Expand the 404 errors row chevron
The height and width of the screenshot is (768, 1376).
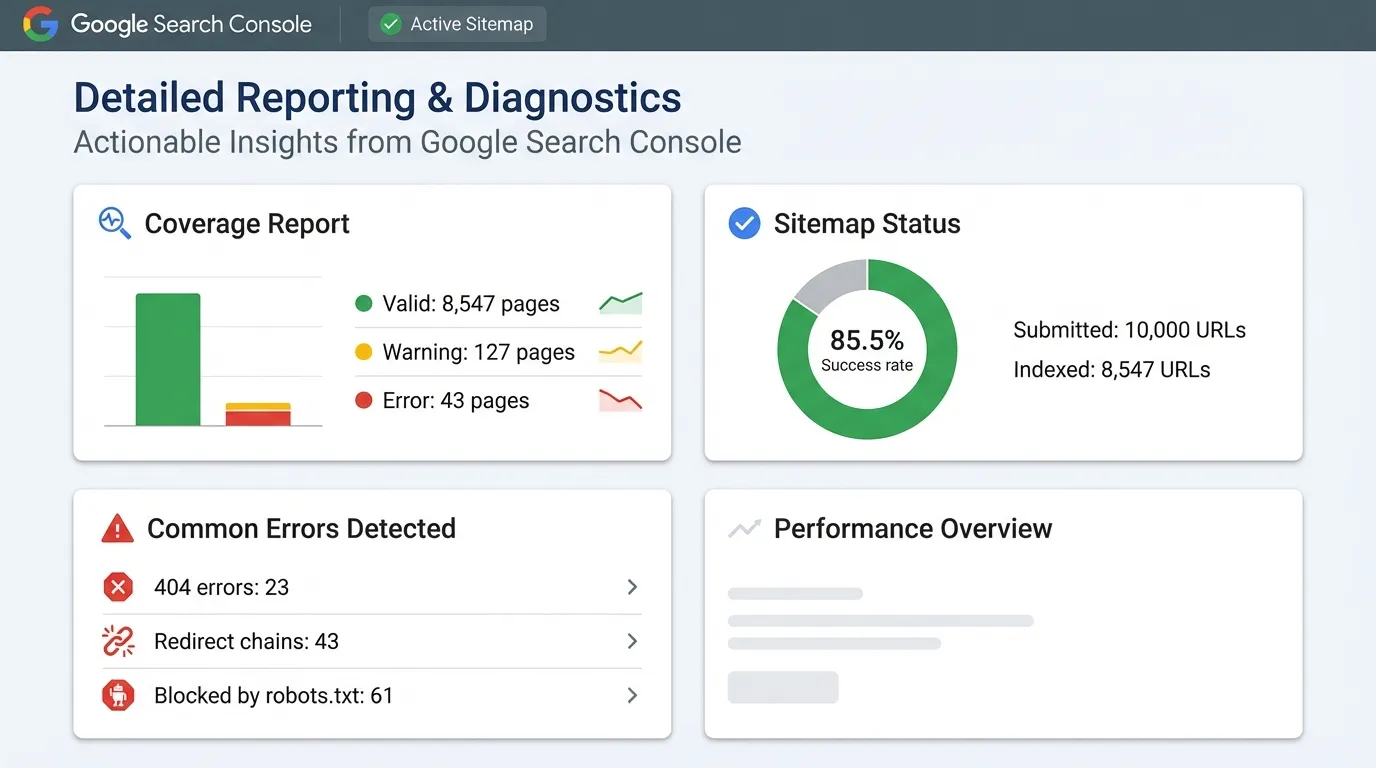(632, 587)
